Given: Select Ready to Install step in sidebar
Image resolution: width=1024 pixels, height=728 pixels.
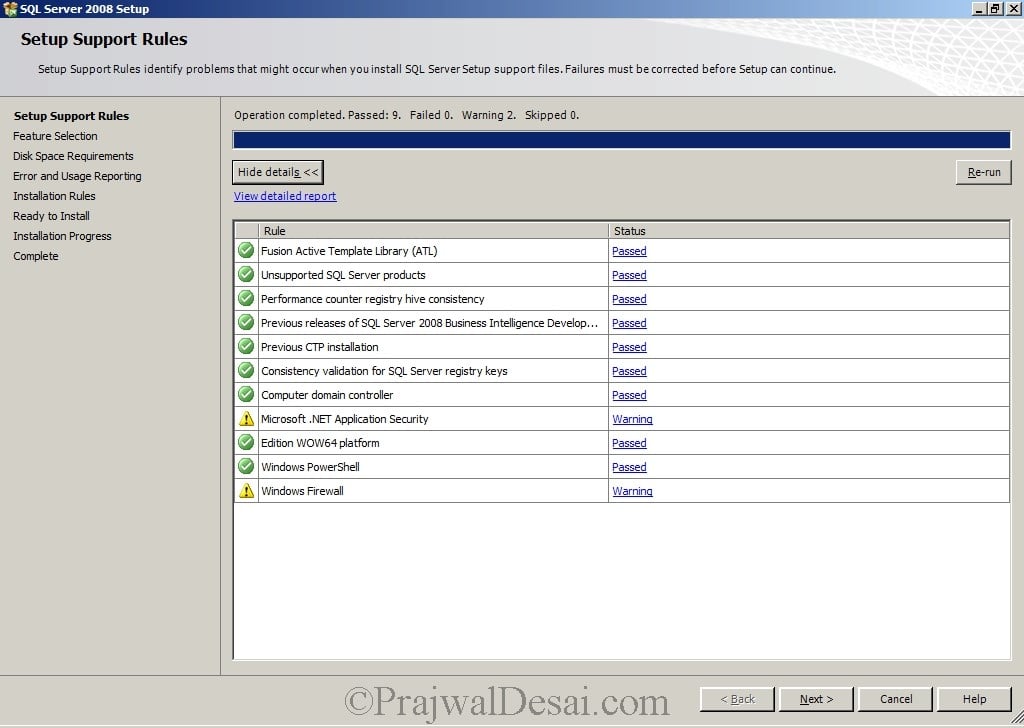Looking at the screenshot, I should 51,215.
